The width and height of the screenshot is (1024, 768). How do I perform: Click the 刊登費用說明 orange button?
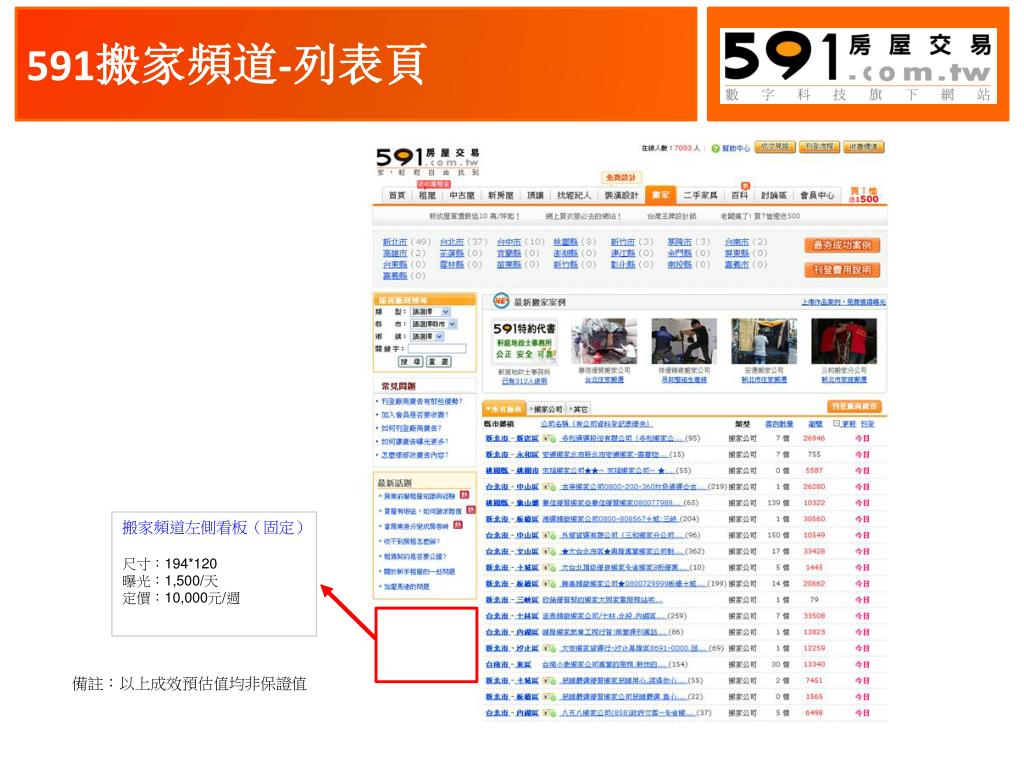click(842, 270)
